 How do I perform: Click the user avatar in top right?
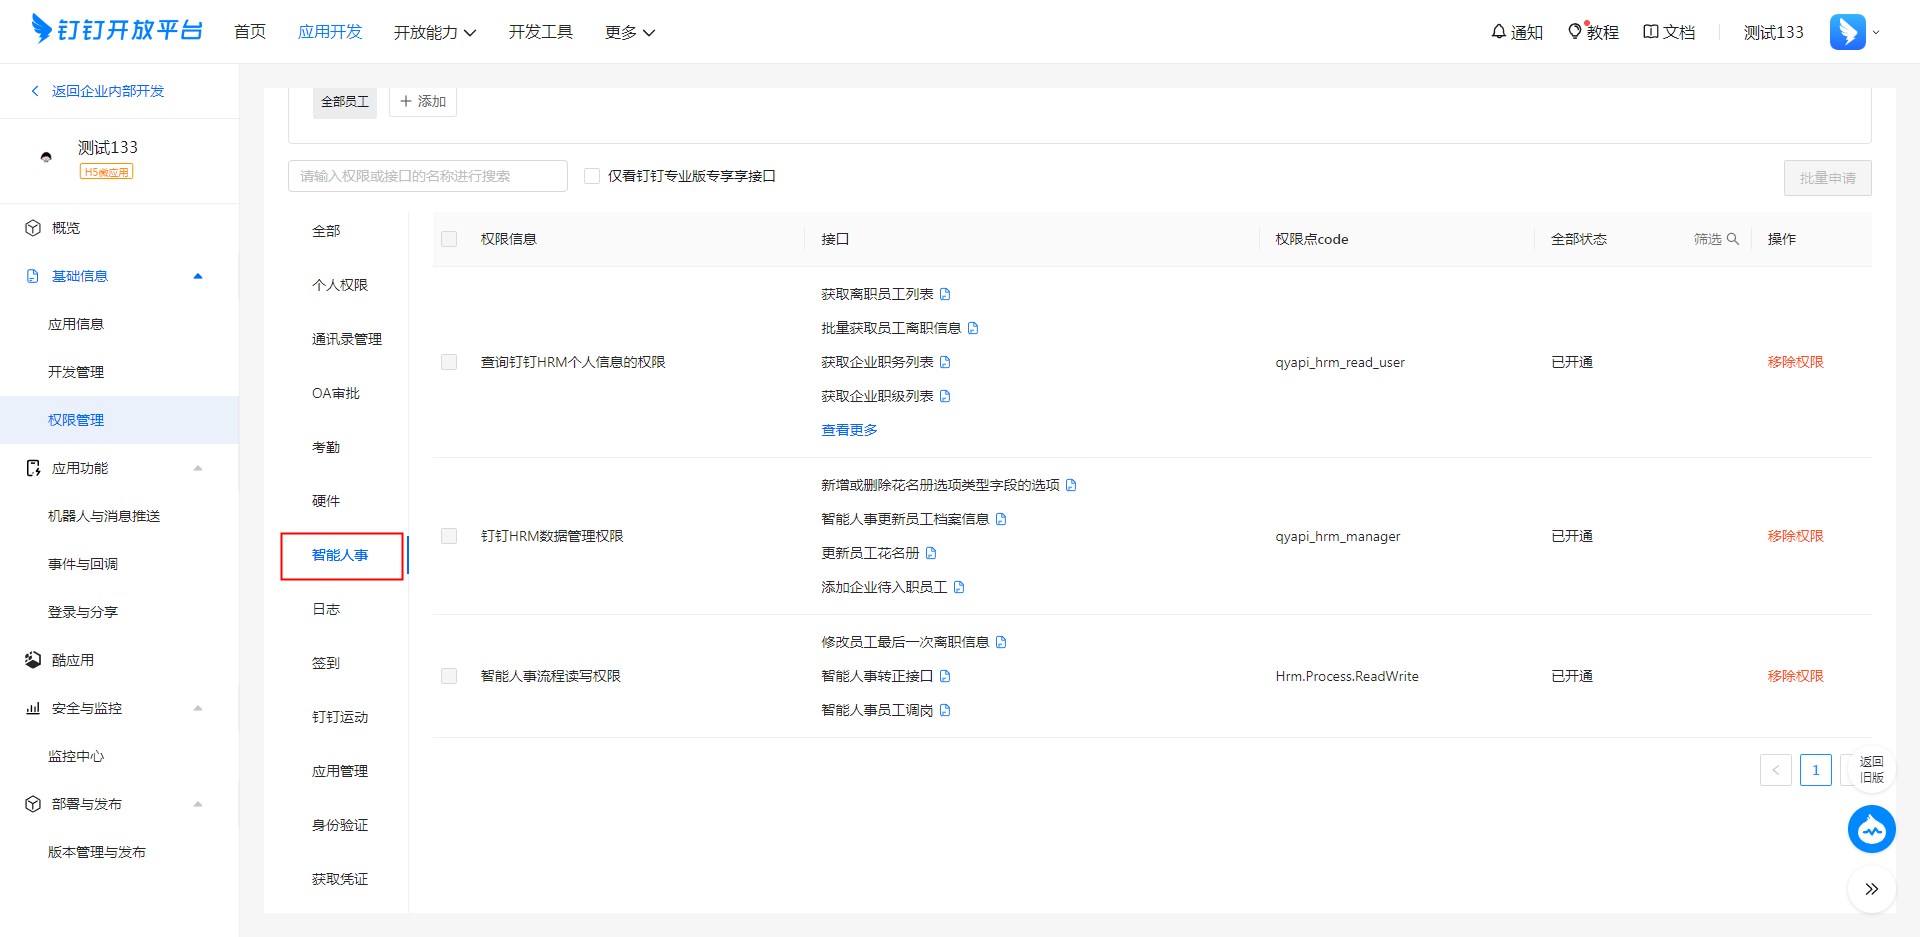click(1847, 32)
